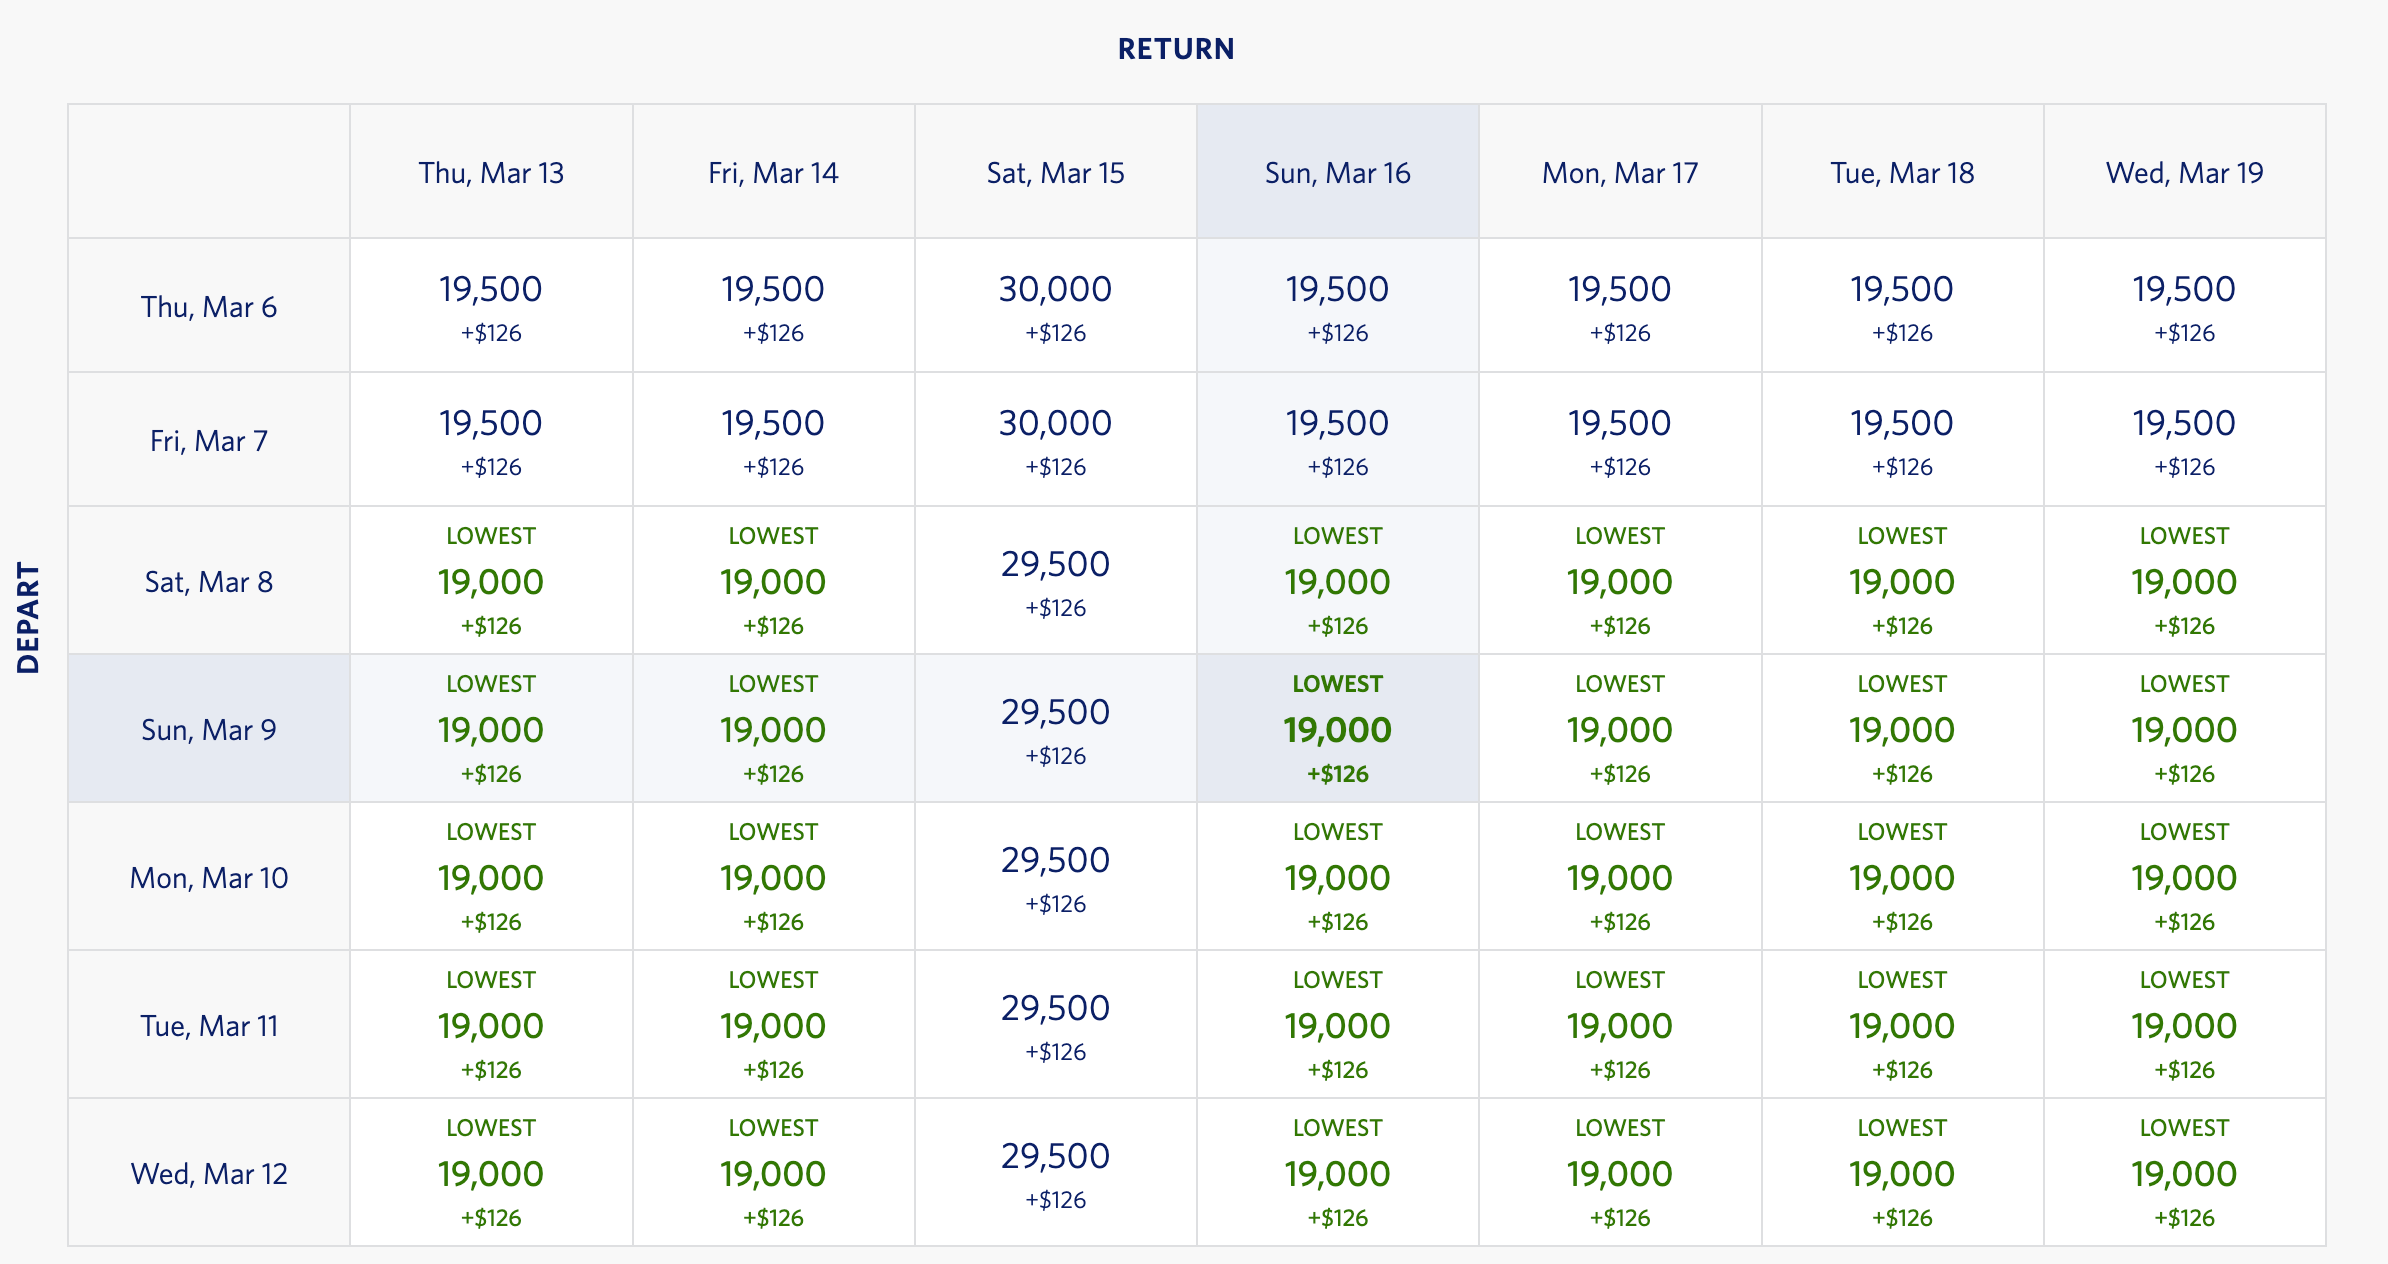This screenshot has height=1264, width=2388.
Task: Pick the highlighted Sun, Mar 9 to Sun, Mar 16 fare
Action: click(x=1337, y=729)
